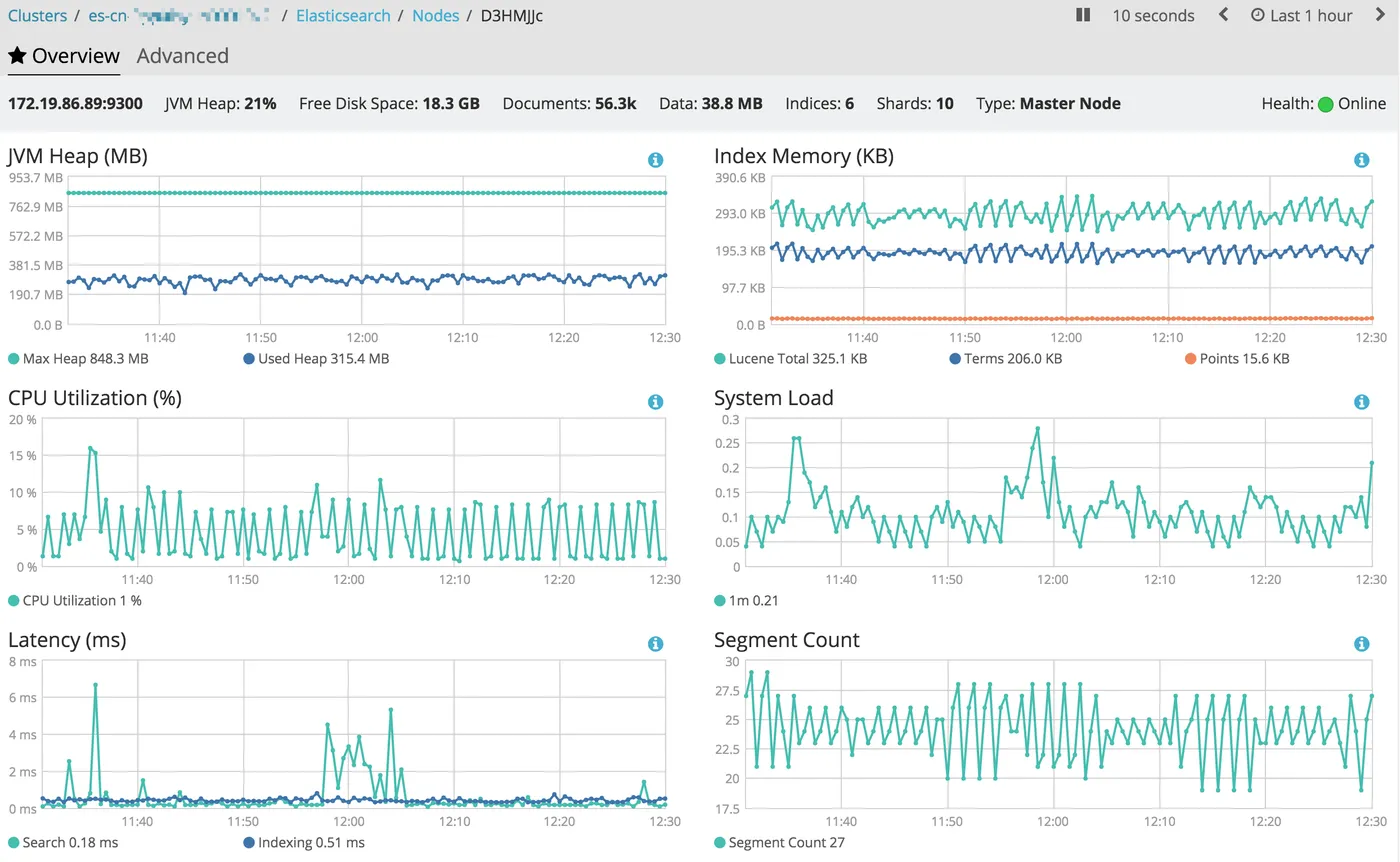Go to the previous time range arrow

(x=1223, y=15)
